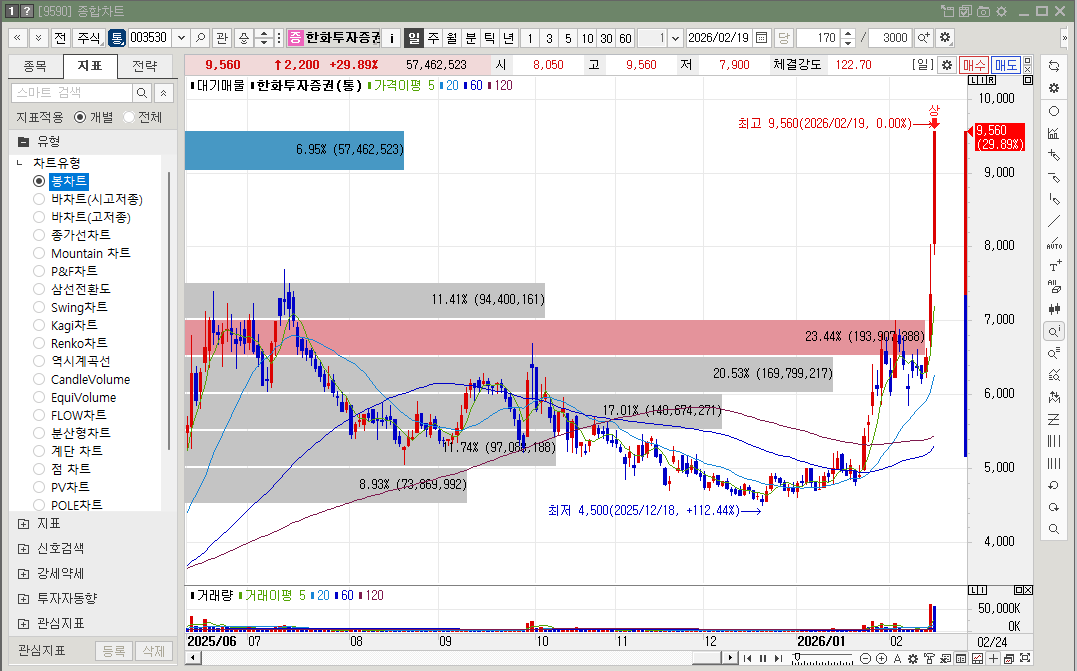Open the stock info 'i' button
Viewport: 1077px width, 671px height.
[x=392, y=38]
